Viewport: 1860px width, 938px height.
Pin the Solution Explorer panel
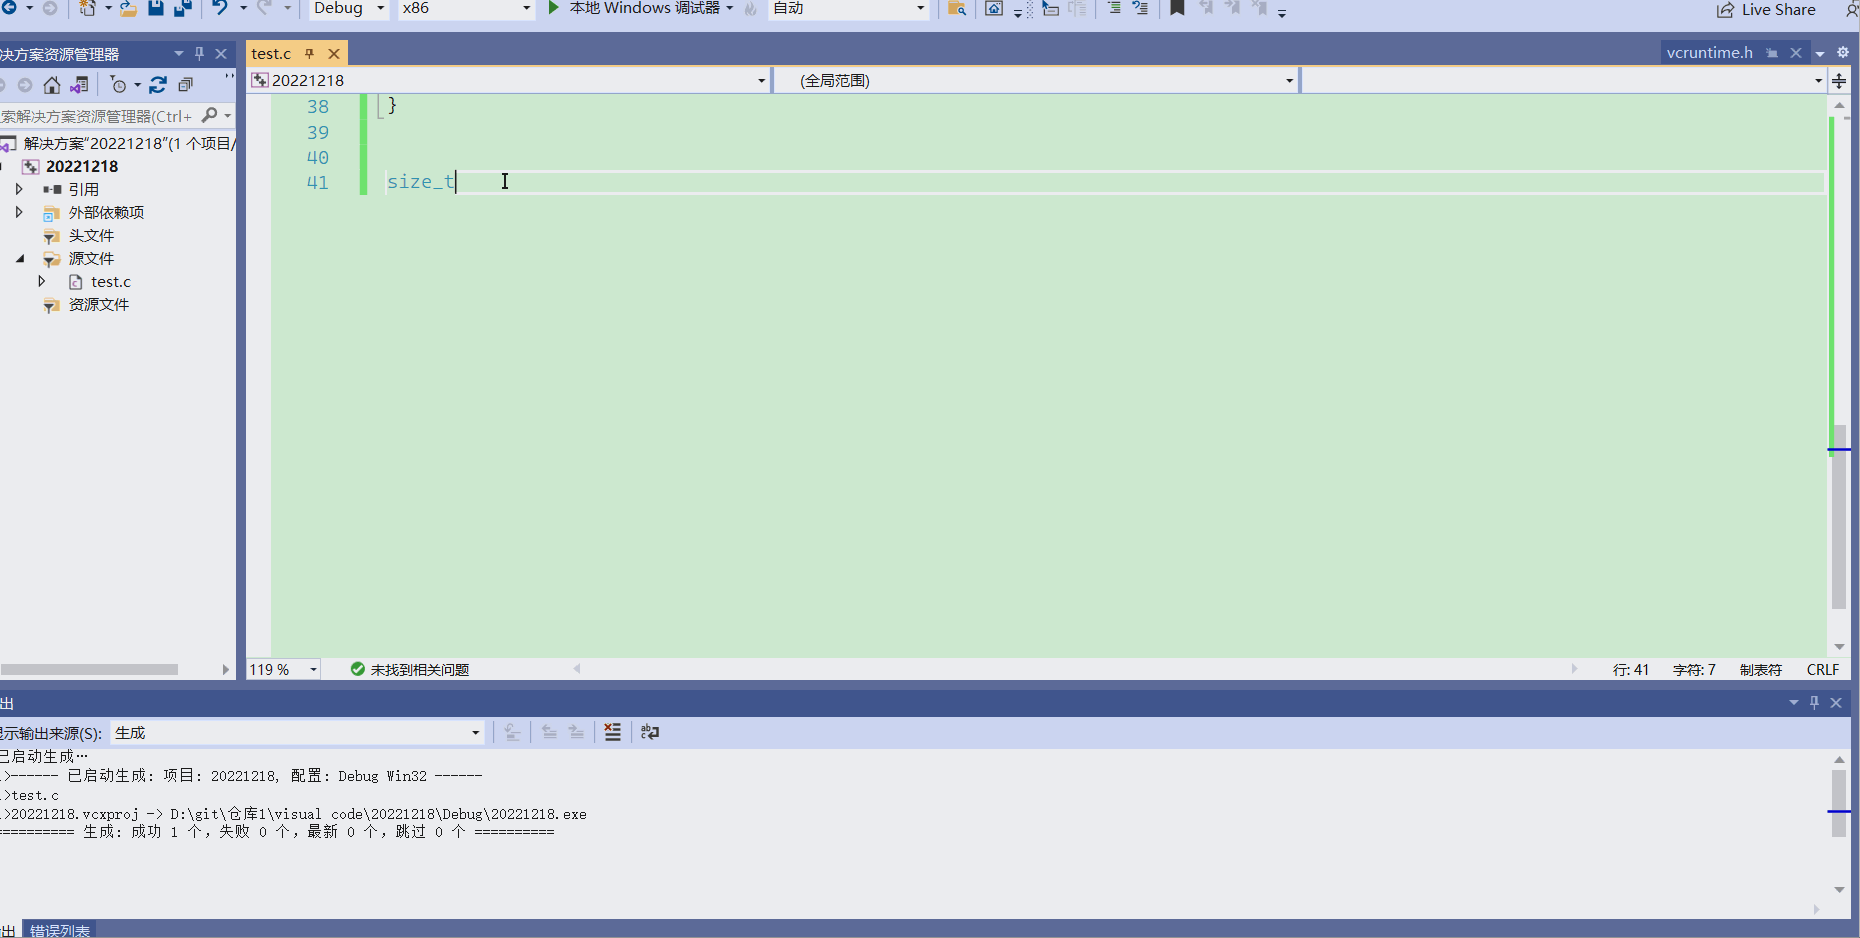(199, 54)
